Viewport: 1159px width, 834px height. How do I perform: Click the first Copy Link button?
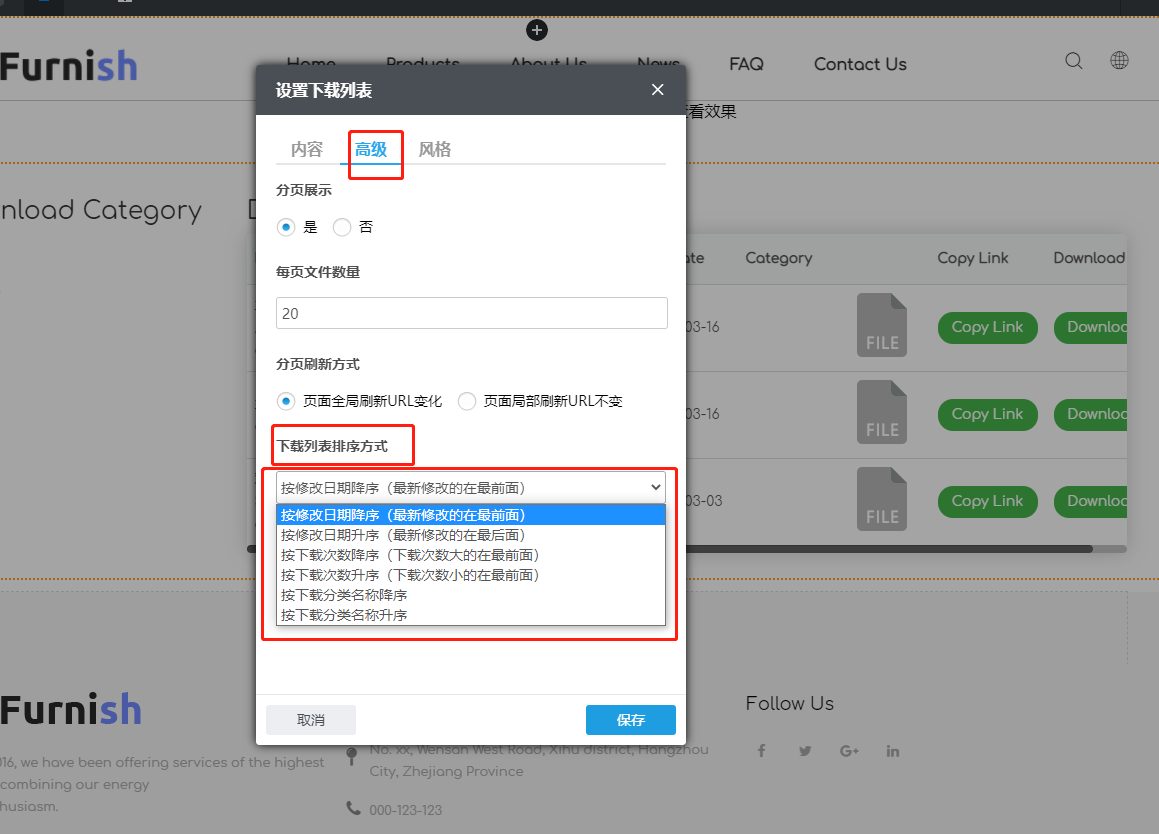pyautogui.click(x=987, y=327)
